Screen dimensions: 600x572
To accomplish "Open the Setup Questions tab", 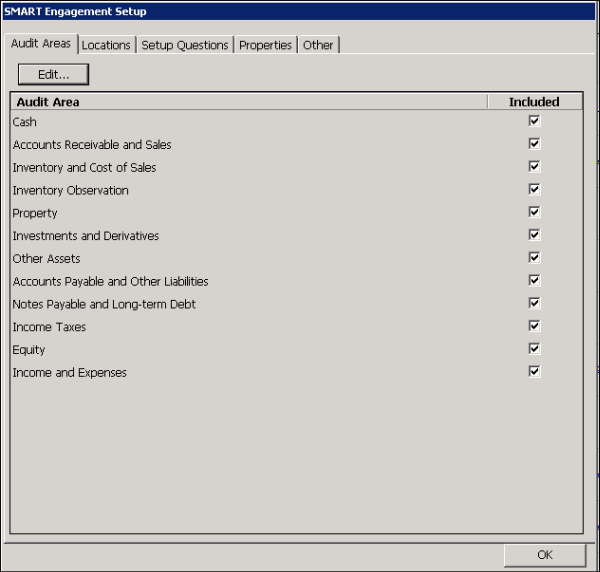I will click(x=185, y=45).
